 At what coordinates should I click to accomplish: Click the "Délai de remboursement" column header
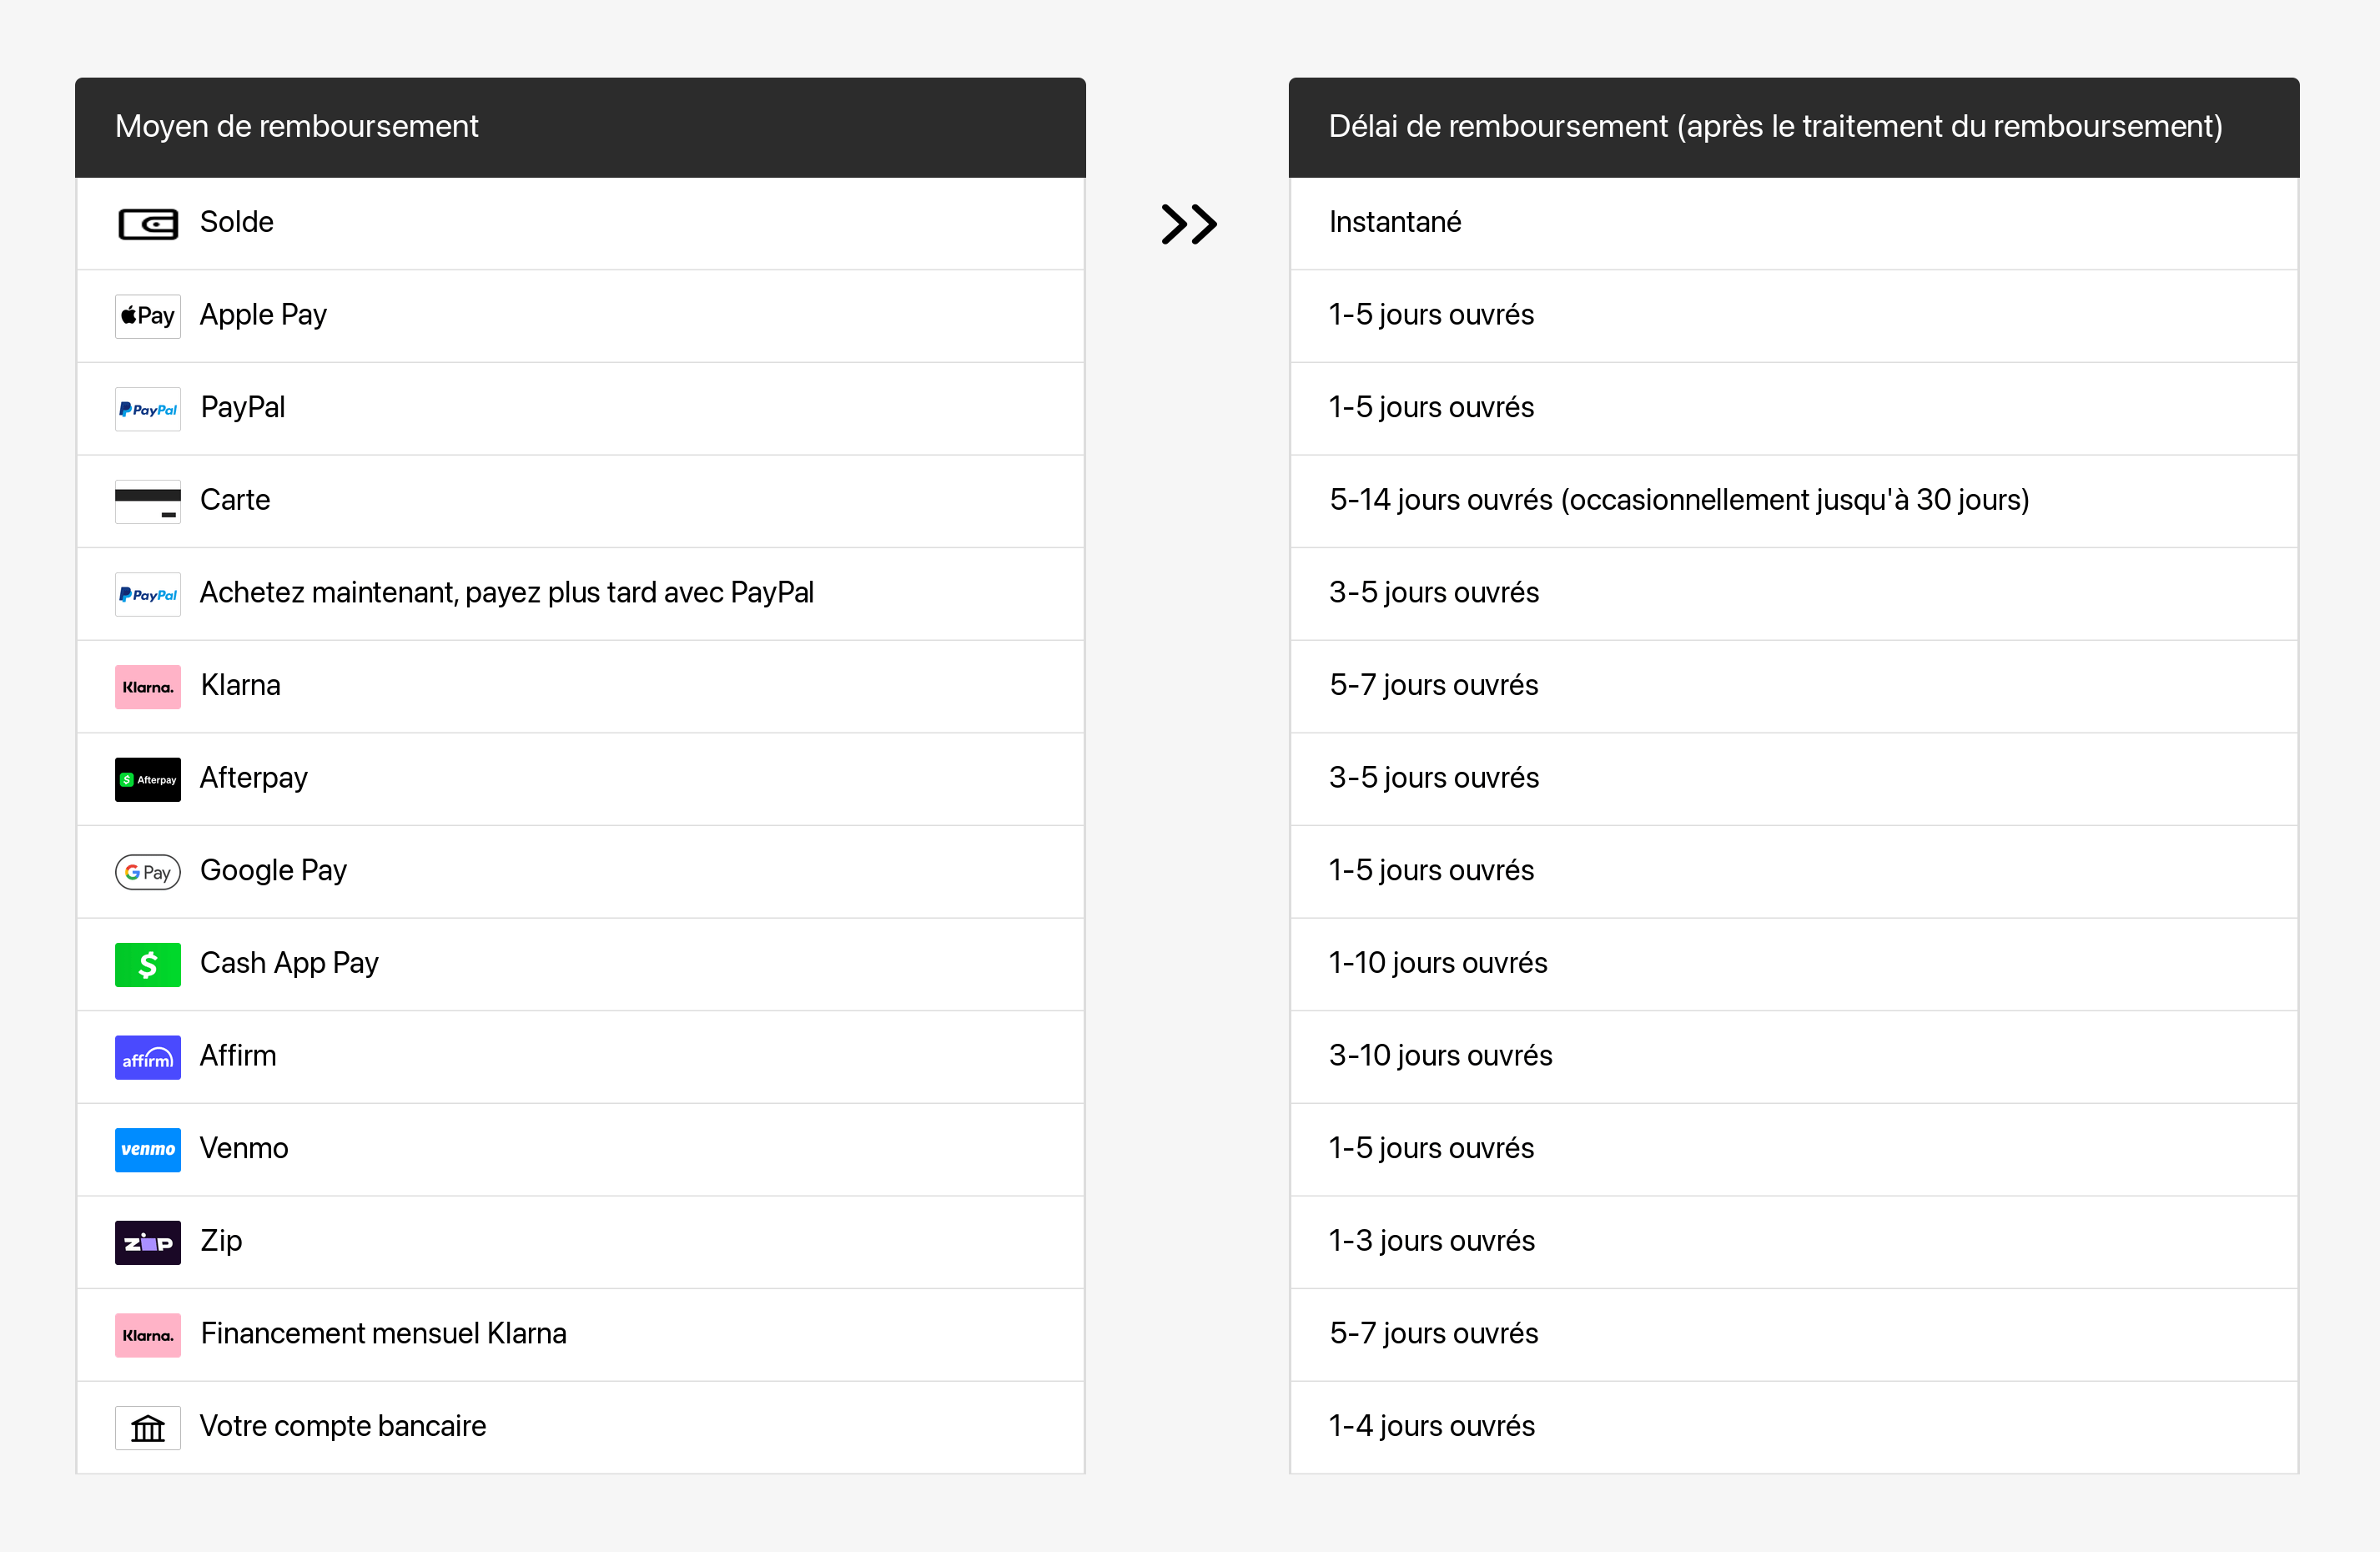point(1775,127)
